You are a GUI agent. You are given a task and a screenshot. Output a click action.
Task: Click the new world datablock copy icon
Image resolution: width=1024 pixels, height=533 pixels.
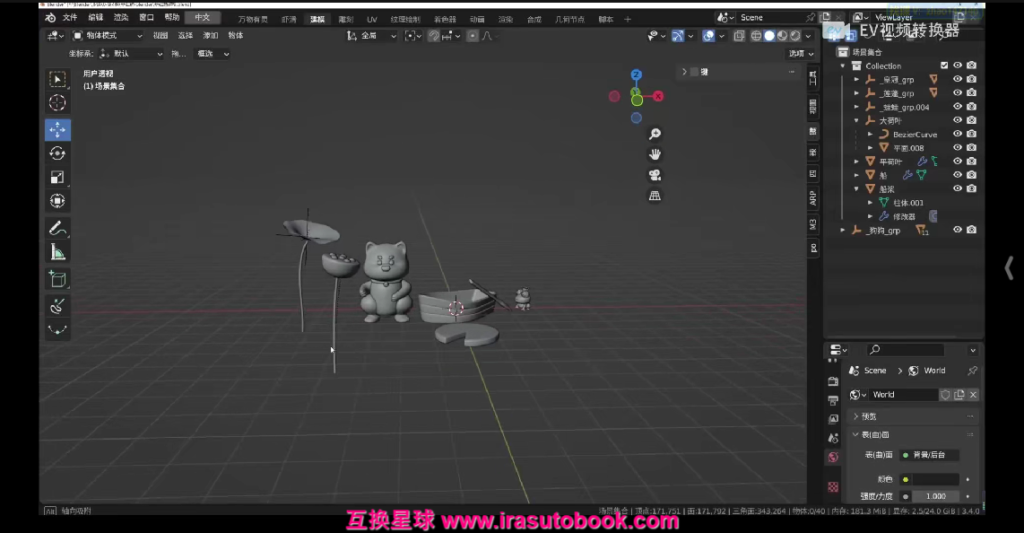click(959, 395)
